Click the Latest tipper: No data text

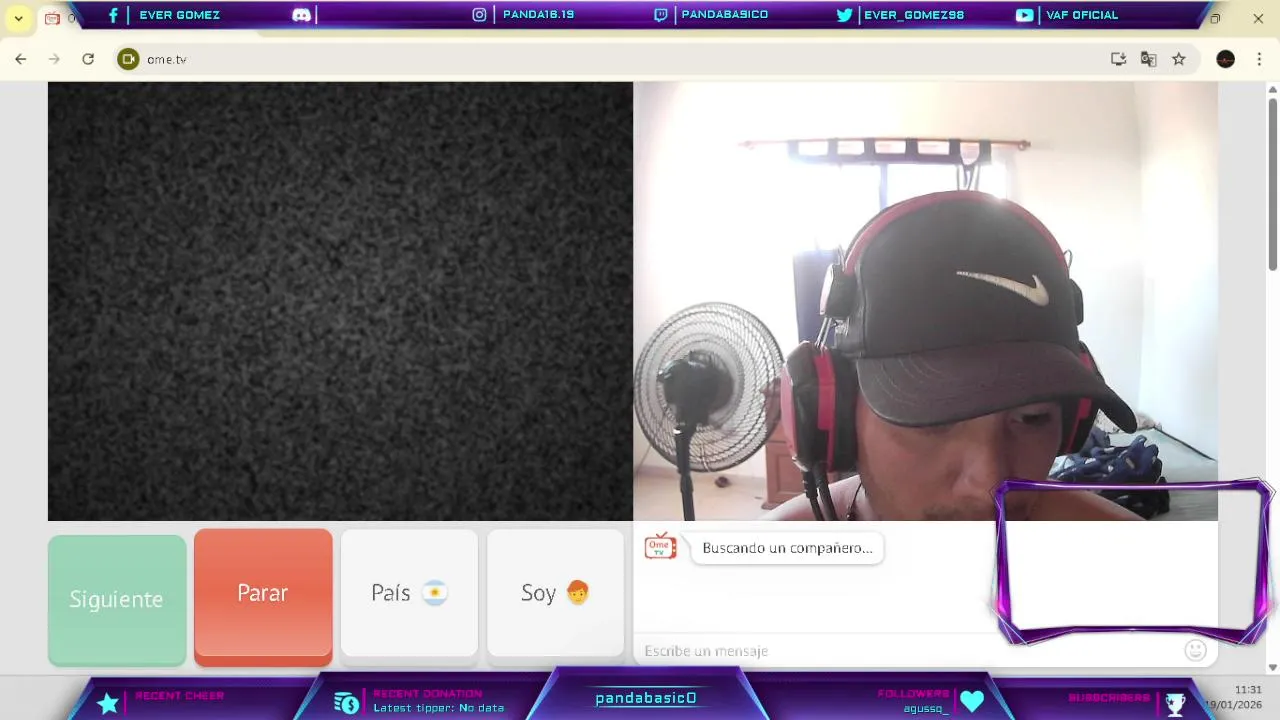(439, 708)
